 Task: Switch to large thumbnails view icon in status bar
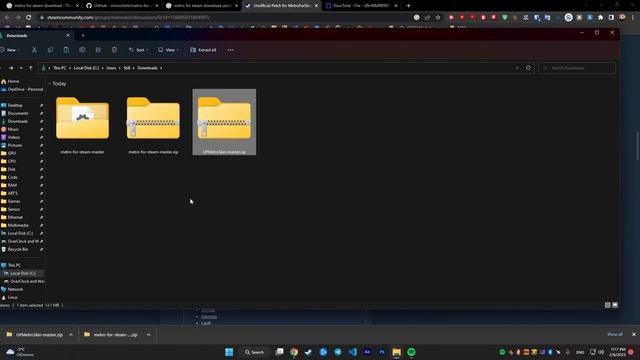coord(615,305)
